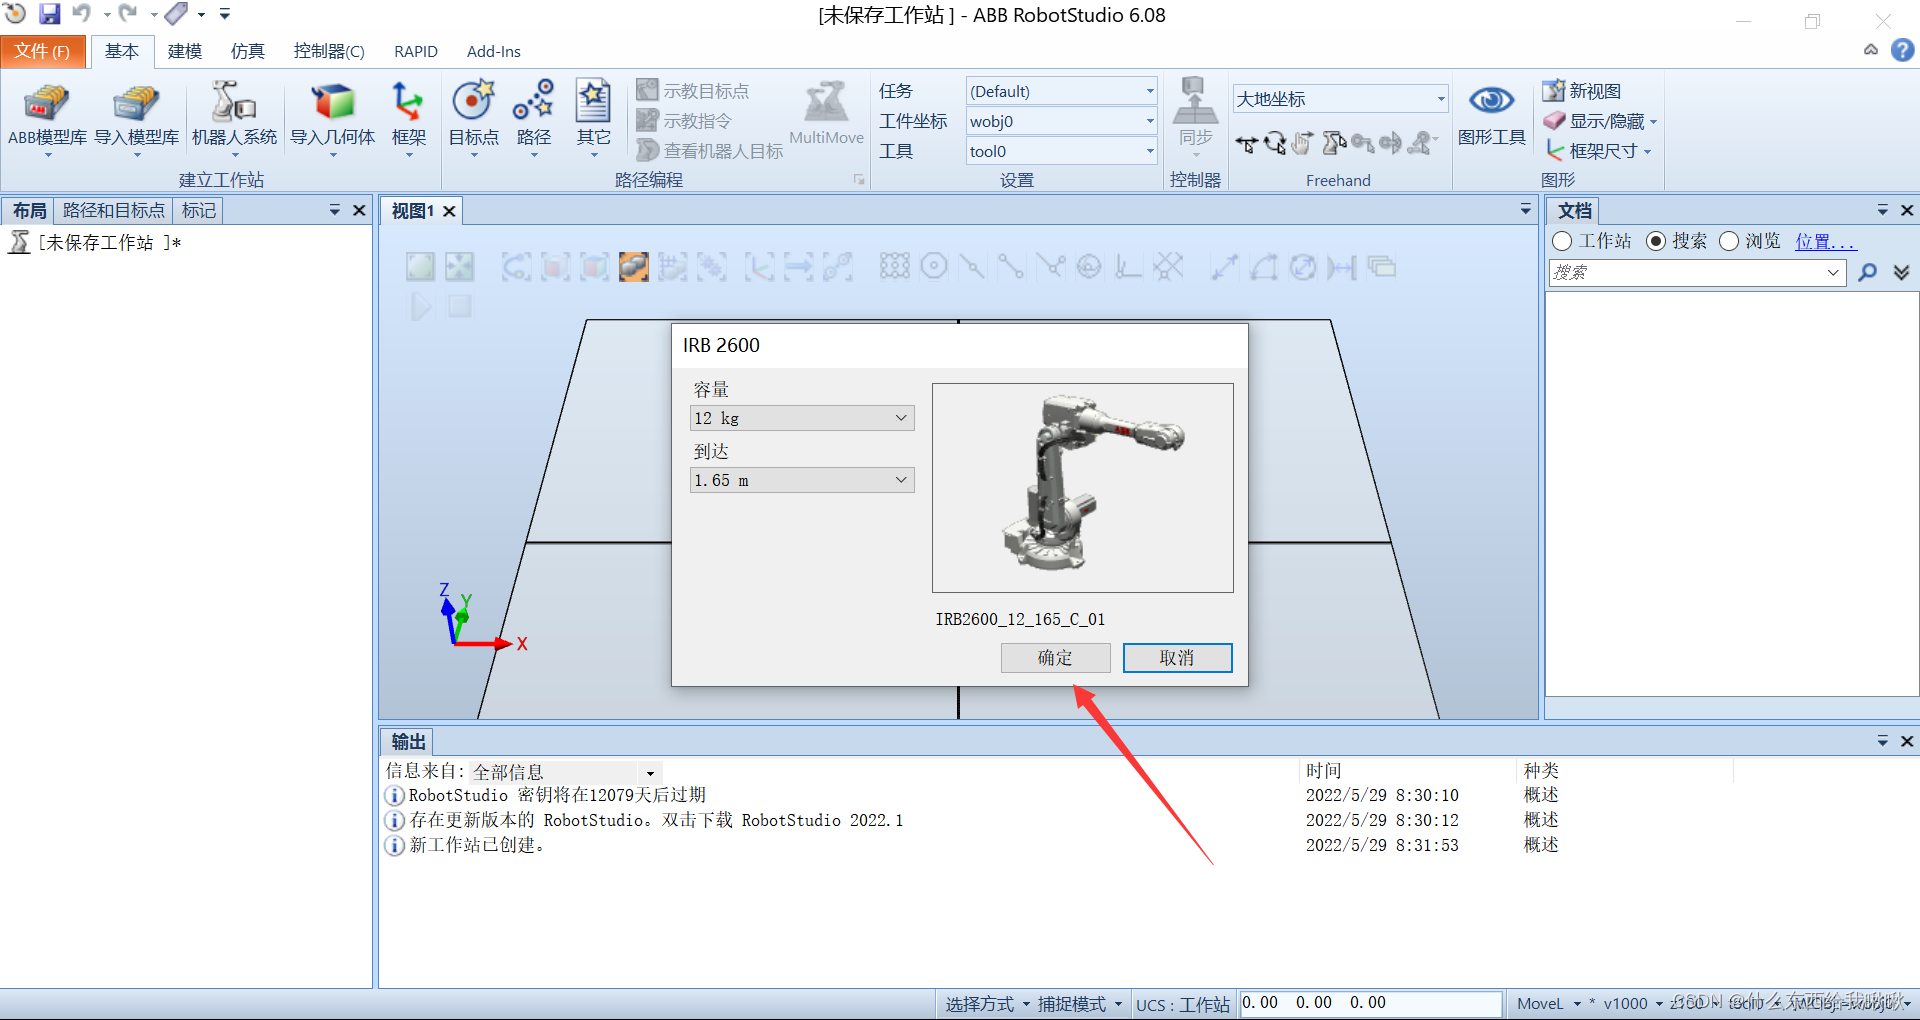
Task: Select the Freehand rotate tool
Action: tap(1275, 144)
